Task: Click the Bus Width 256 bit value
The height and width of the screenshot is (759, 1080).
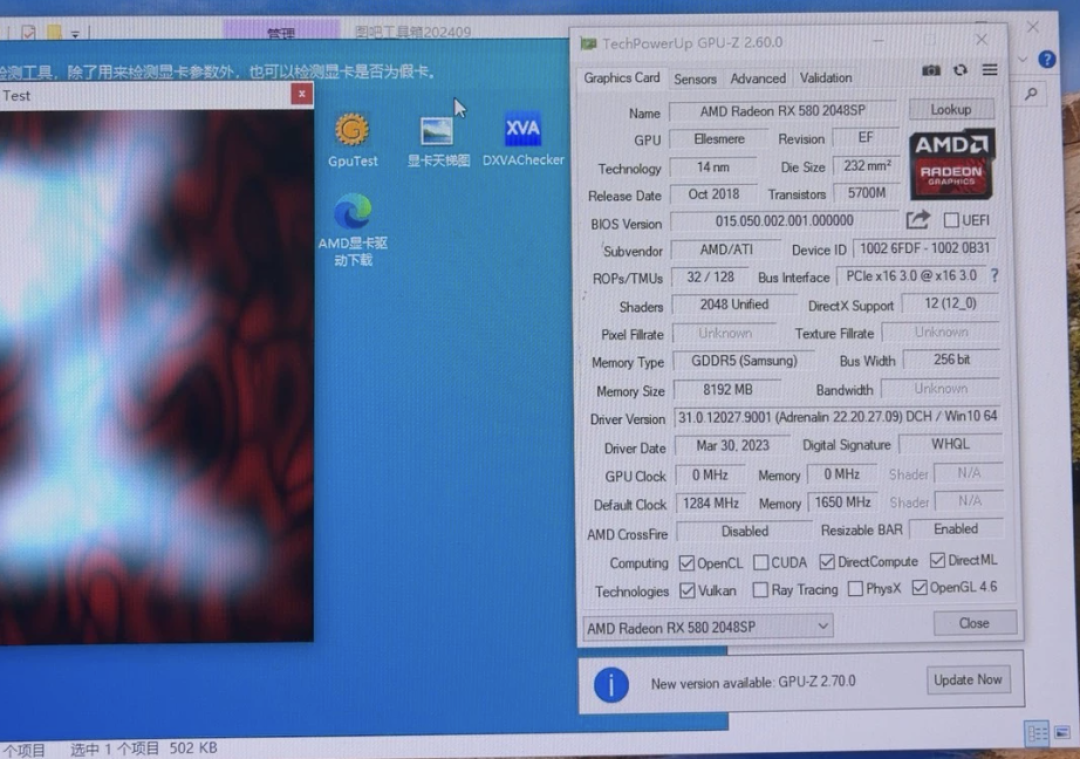Action: 951,360
